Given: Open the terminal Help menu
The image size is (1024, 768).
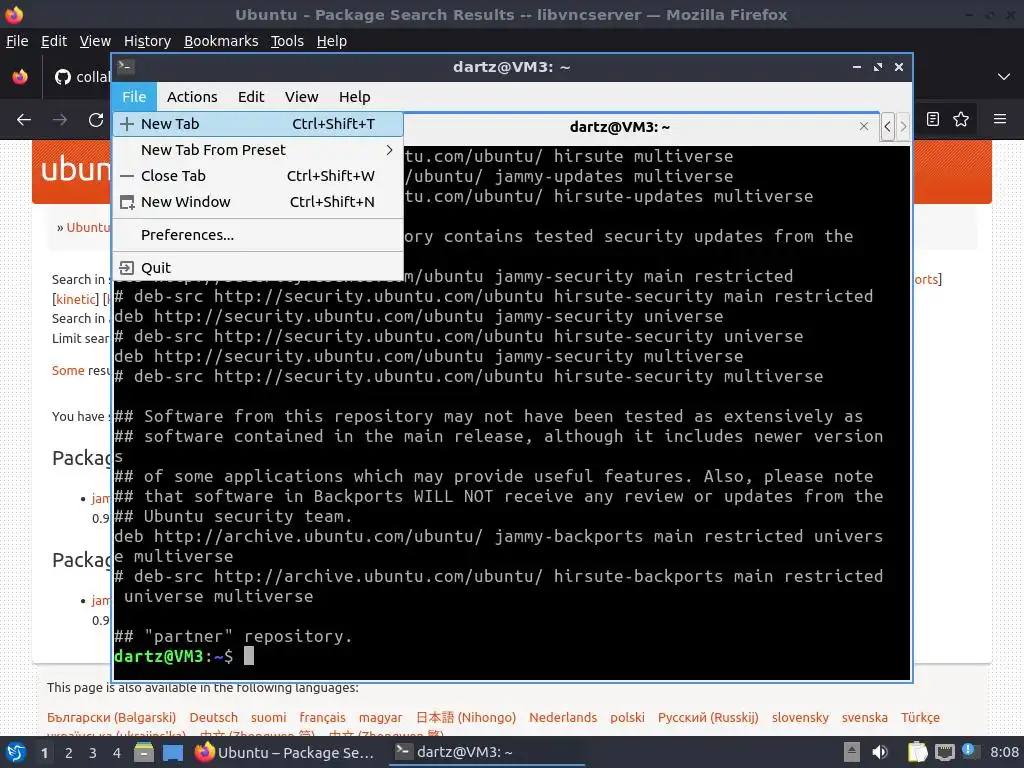Looking at the screenshot, I should click(355, 97).
